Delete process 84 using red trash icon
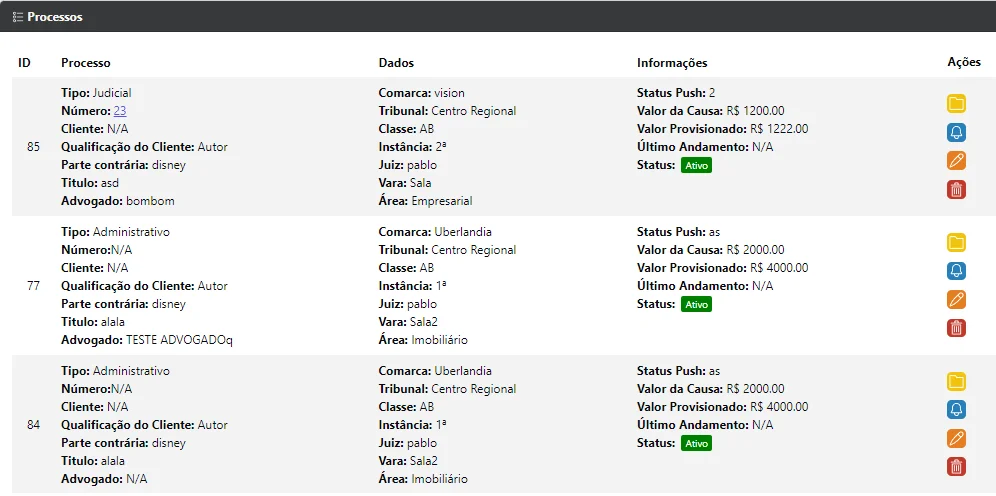 tap(956, 466)
